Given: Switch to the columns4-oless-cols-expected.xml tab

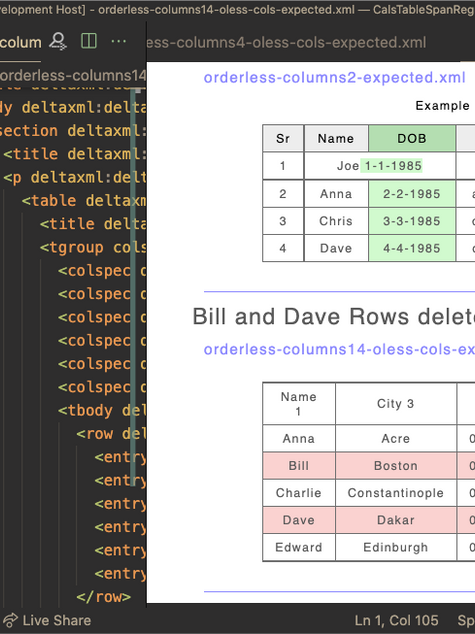Looking at the screenshot, I should (x=286, y=42).
